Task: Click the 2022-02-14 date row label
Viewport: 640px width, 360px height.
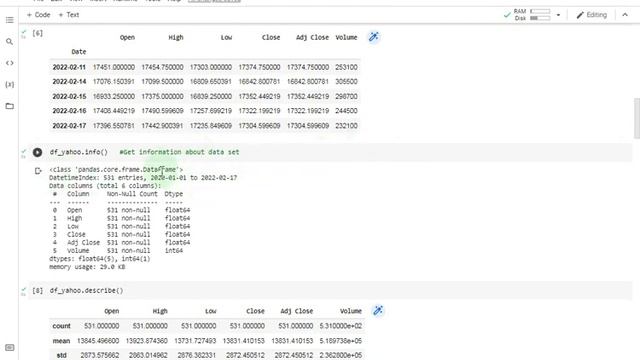Action: point(69,82)
